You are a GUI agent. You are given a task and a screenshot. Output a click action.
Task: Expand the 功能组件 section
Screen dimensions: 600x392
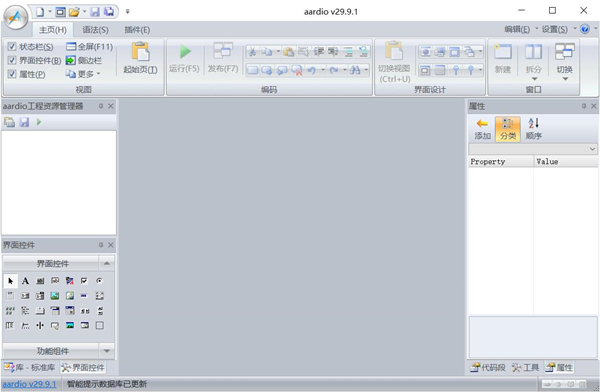point(59,351)
